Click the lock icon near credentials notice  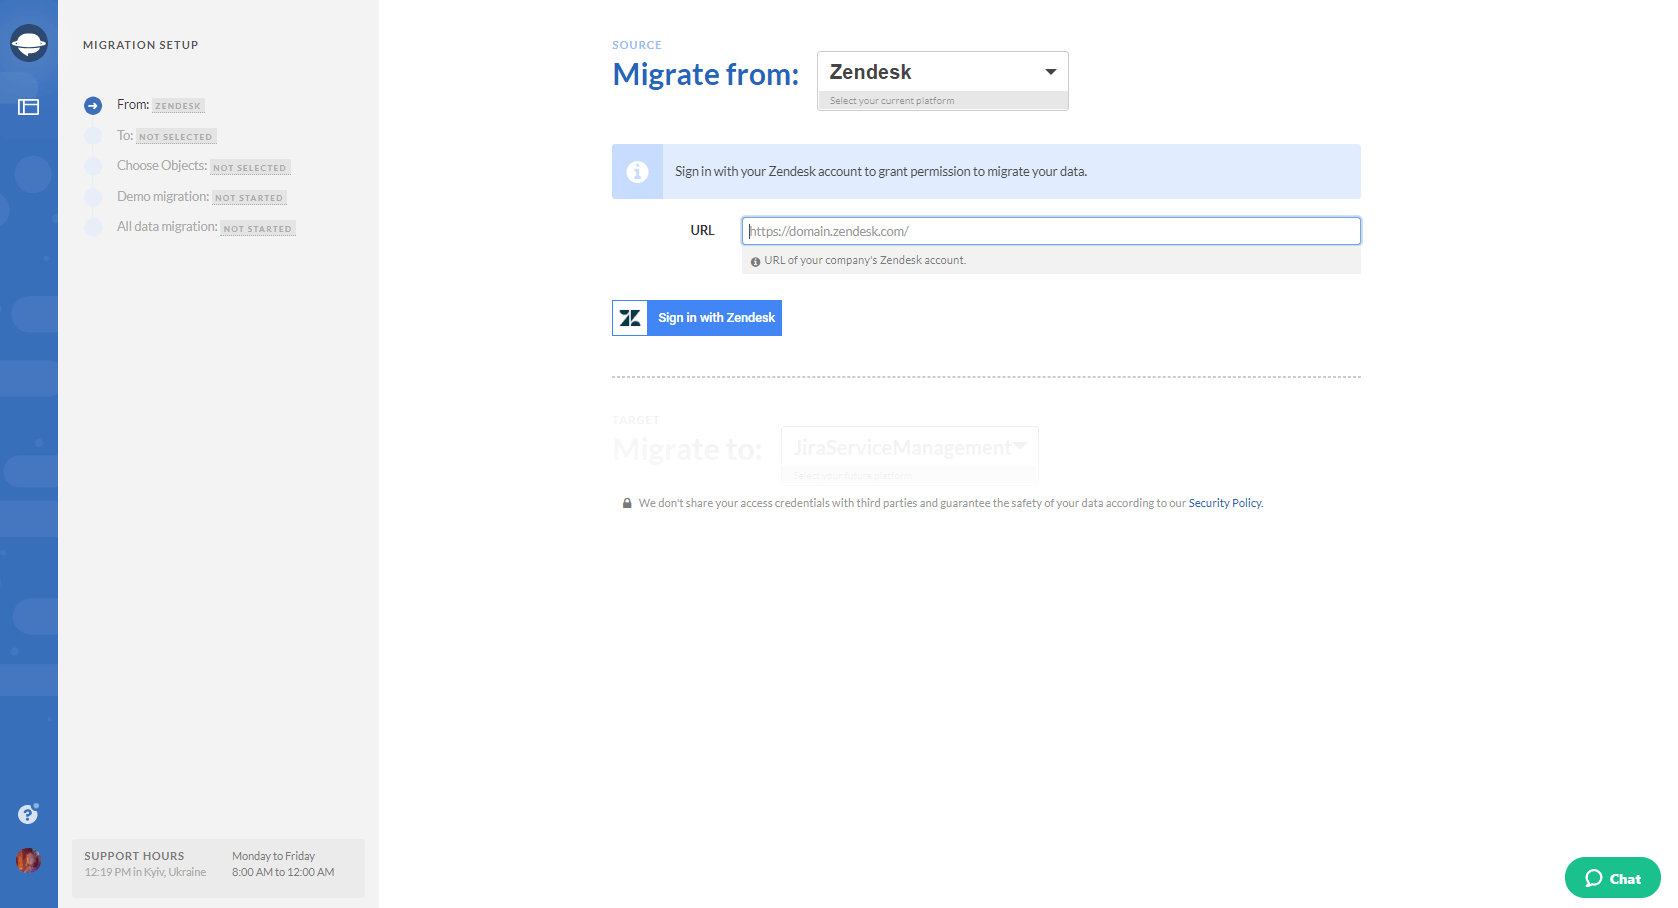(x=627, y=503)
